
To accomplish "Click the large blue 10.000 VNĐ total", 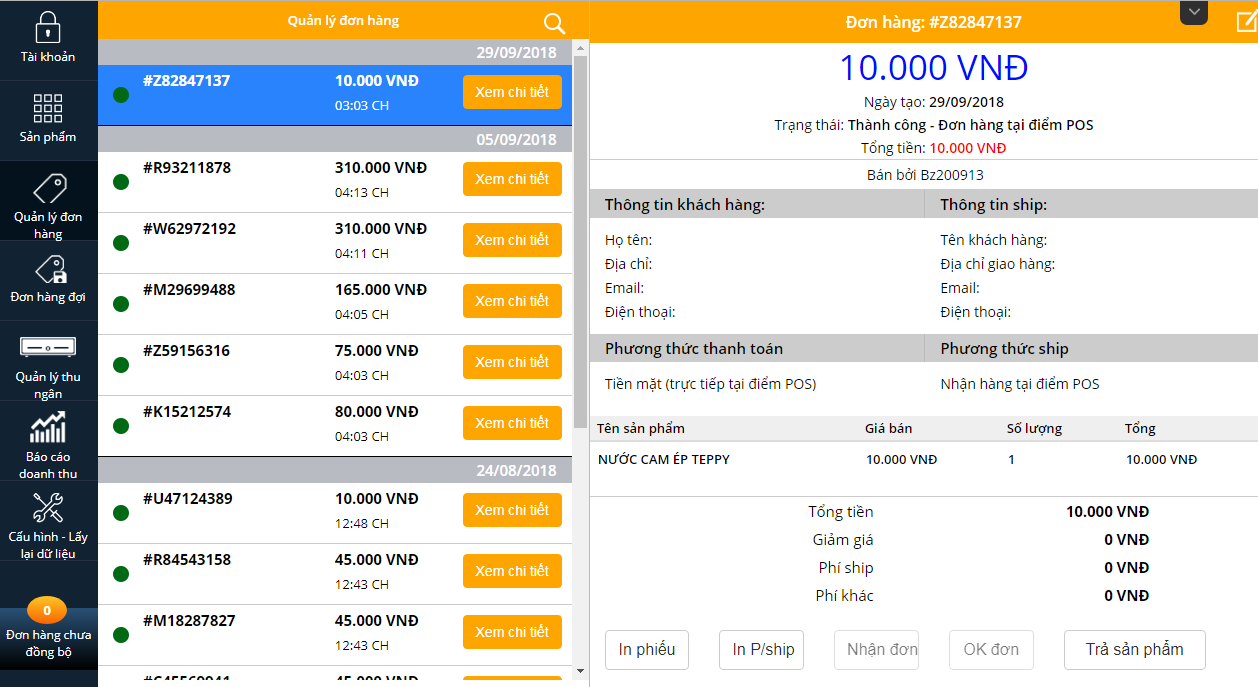I will point(933,68).
